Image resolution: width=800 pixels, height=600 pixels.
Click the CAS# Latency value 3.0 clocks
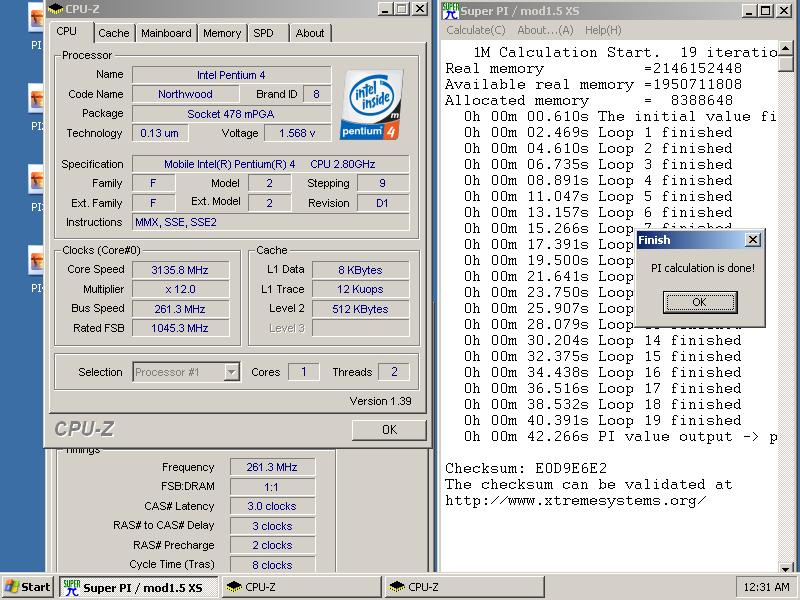(x=272, y=506)
